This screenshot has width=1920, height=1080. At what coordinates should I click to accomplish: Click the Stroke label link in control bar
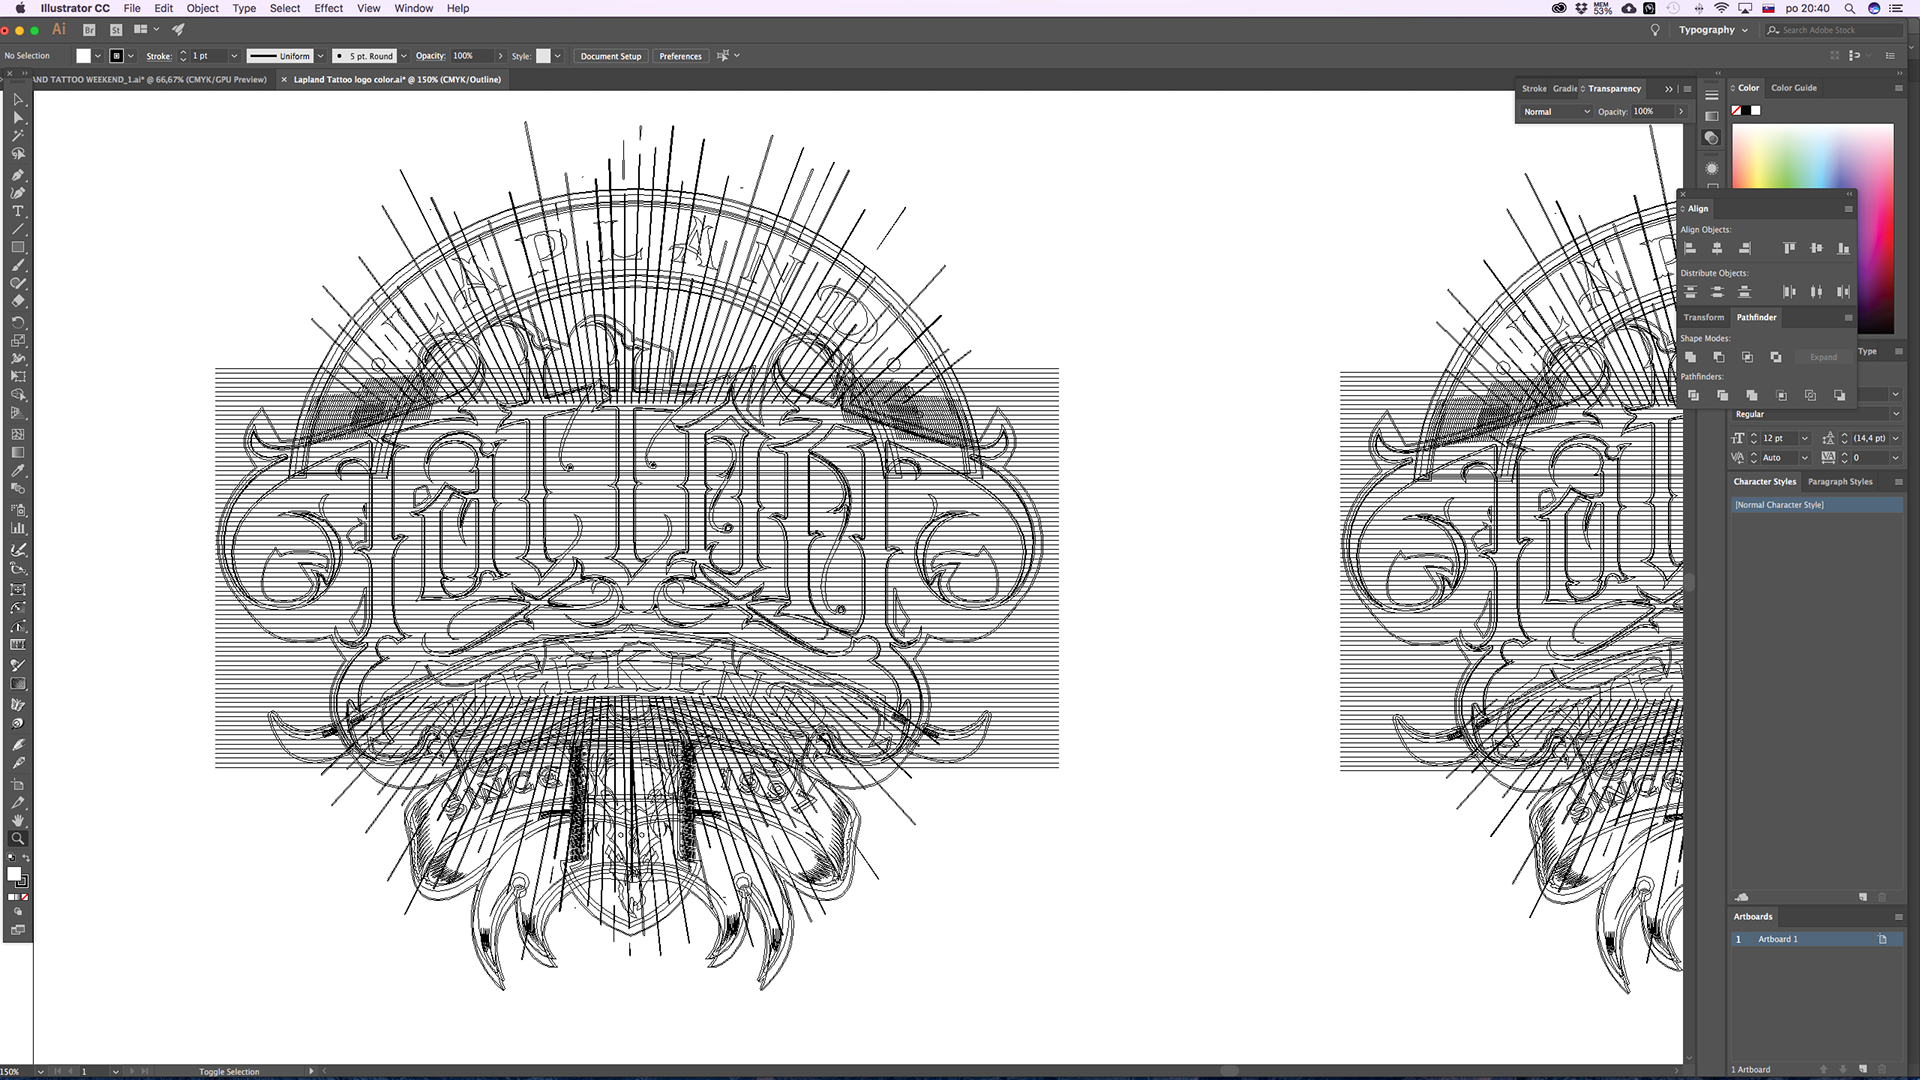tap(159, 56)
